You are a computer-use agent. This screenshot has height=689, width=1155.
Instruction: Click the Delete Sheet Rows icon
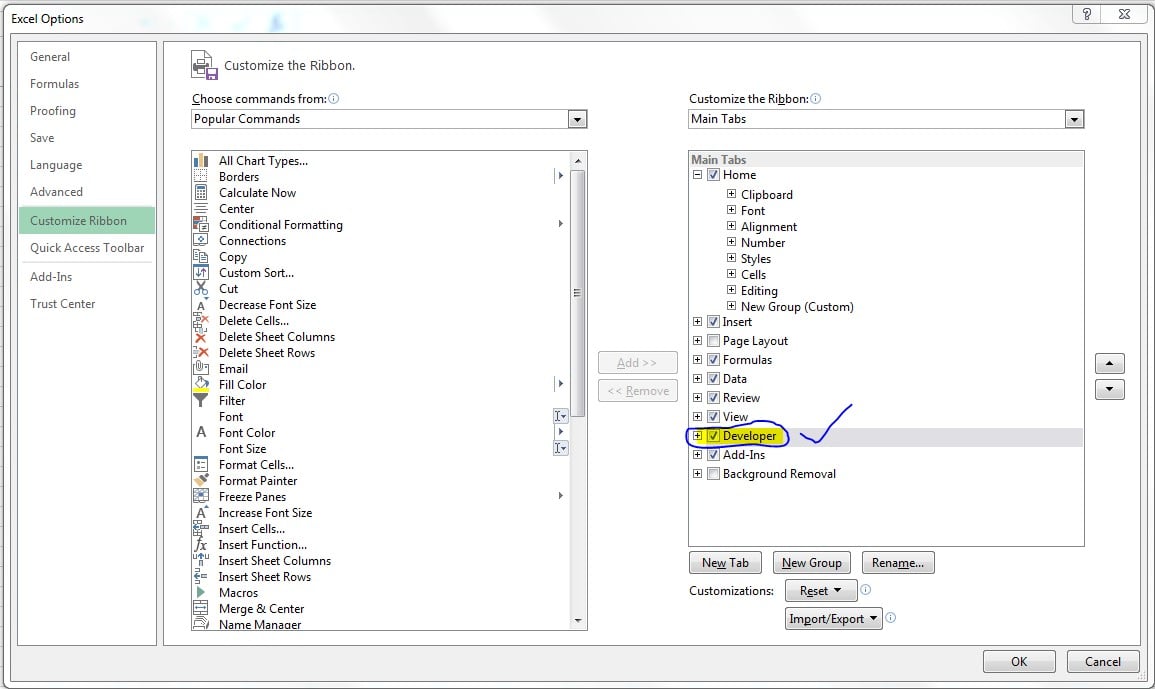pyautogui.click(x=200, y=353)
